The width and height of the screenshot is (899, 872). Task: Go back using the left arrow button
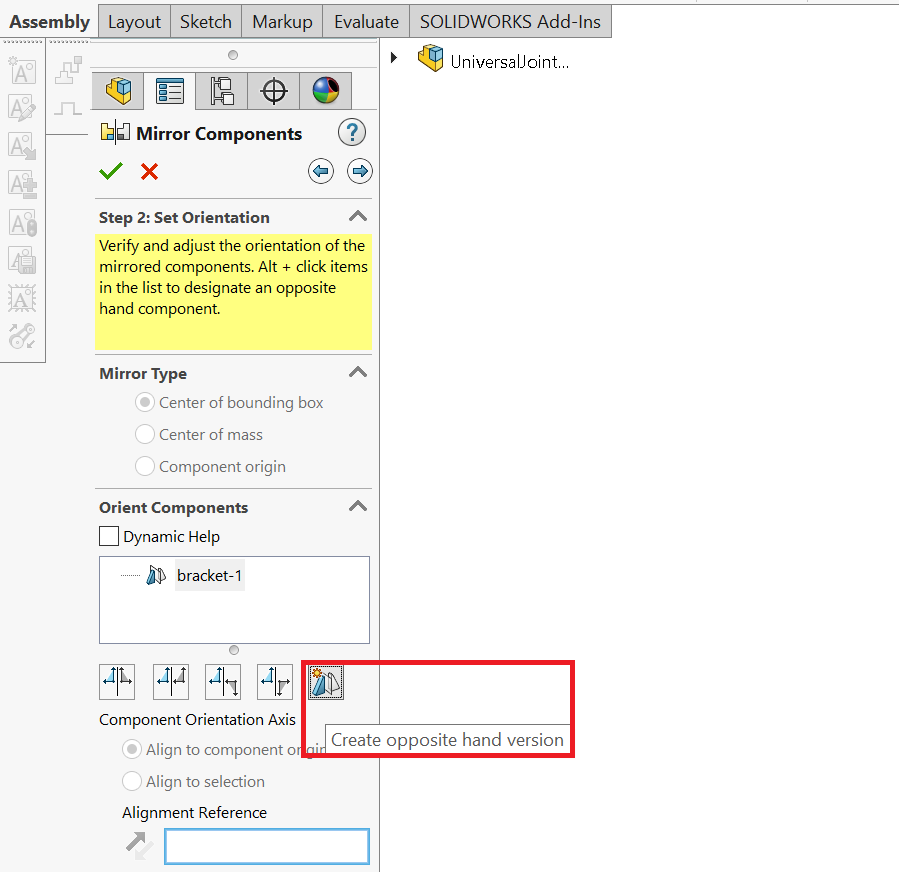click(x=320, y=172)
